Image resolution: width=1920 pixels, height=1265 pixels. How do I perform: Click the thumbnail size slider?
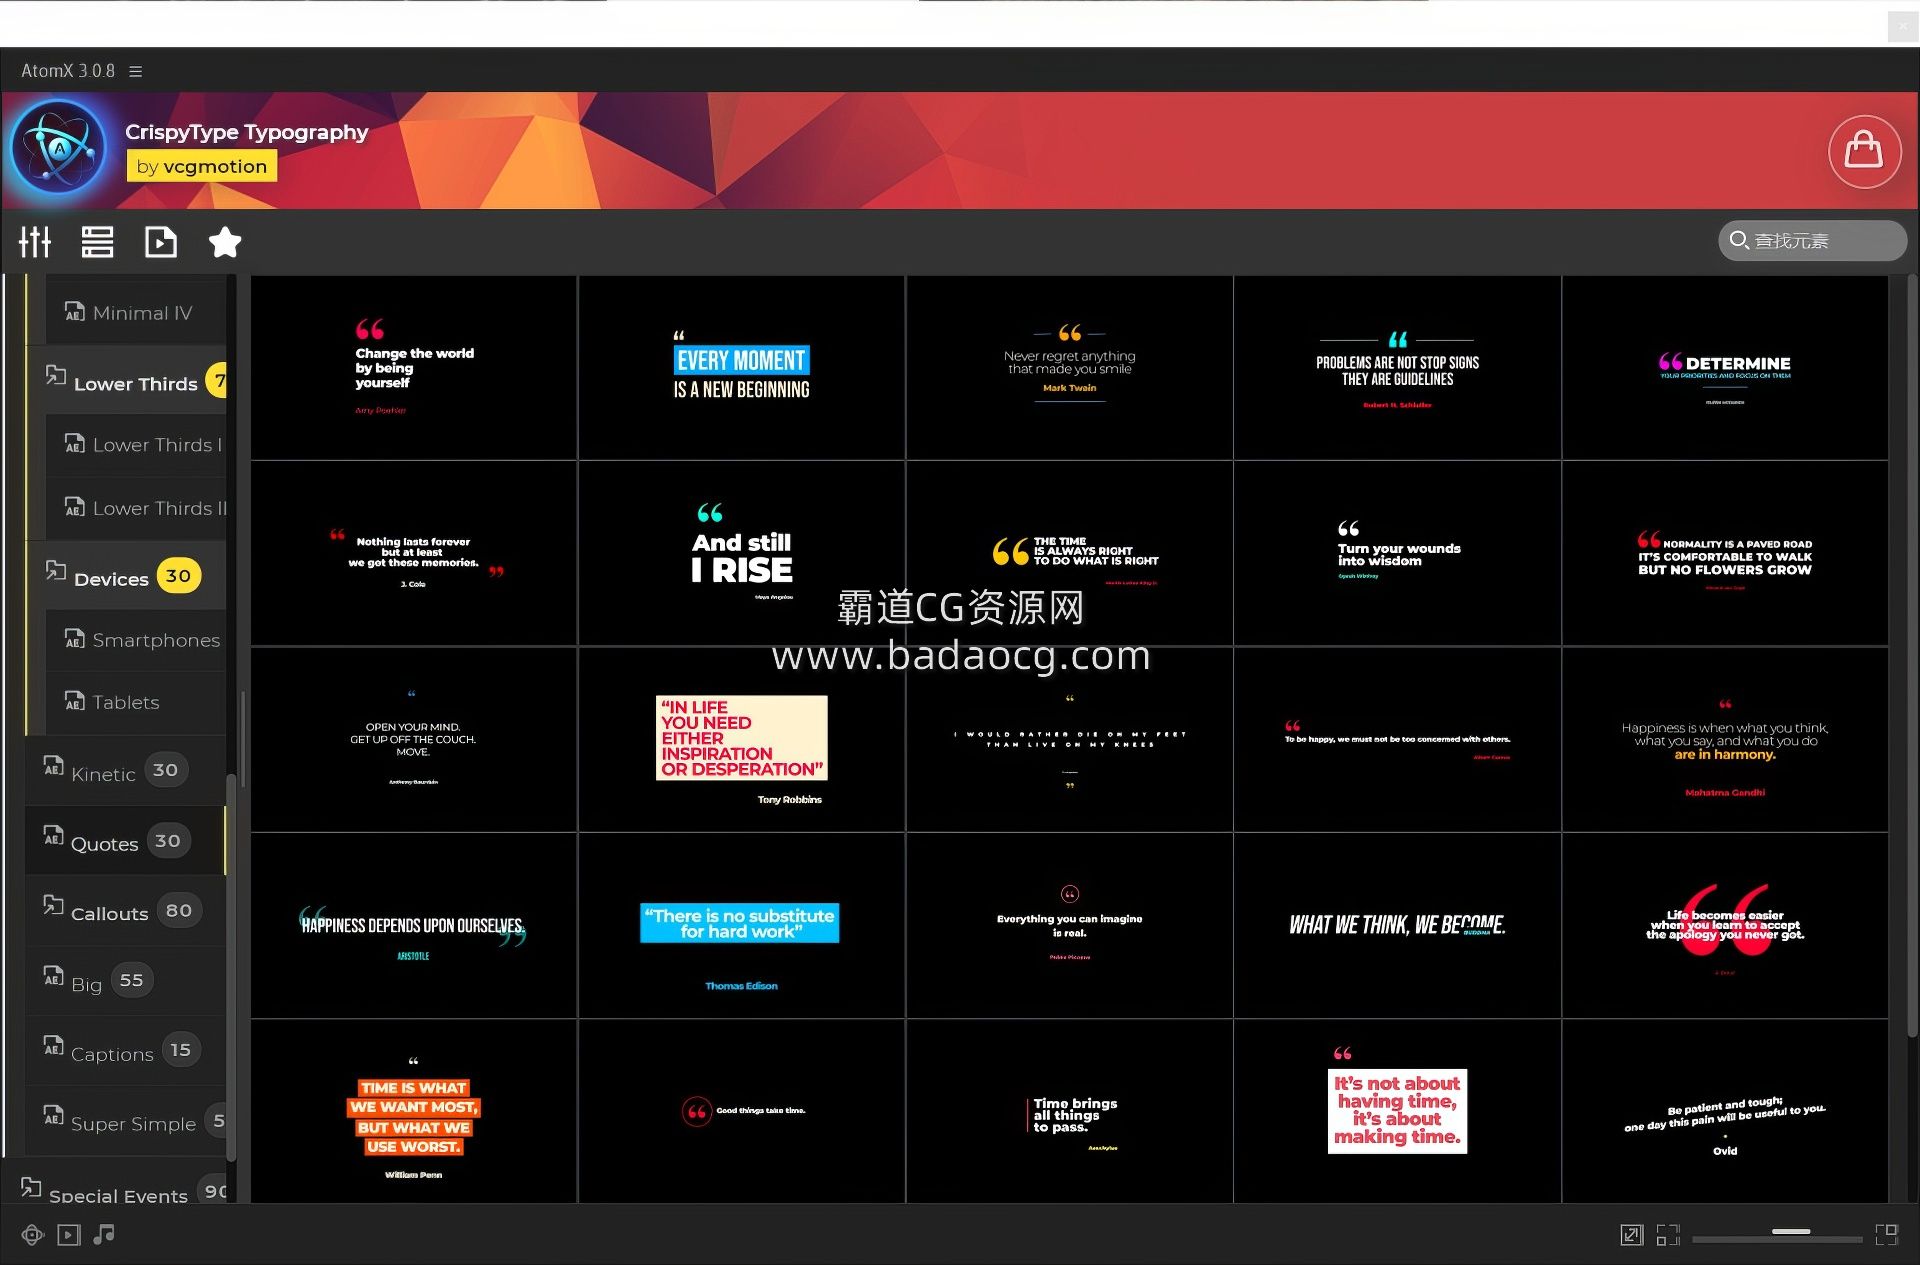[1777, 1236]
